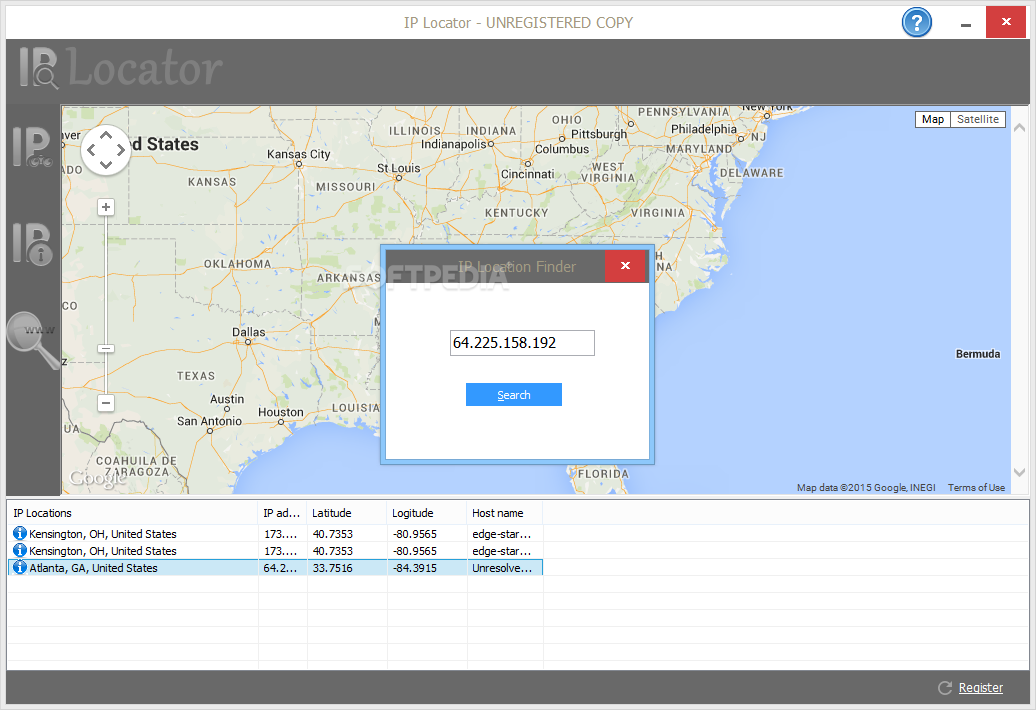Image resolution: width=1036 pixels, height=710 pixels.
Task: Sort by Logitude column header
Action: (x=427, y=513)
